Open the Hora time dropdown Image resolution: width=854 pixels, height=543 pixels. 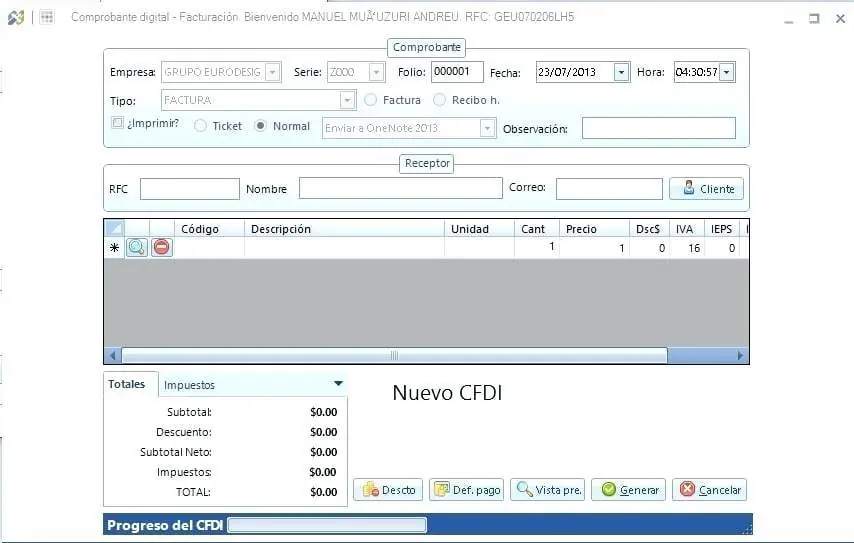(x=727, y=72)
